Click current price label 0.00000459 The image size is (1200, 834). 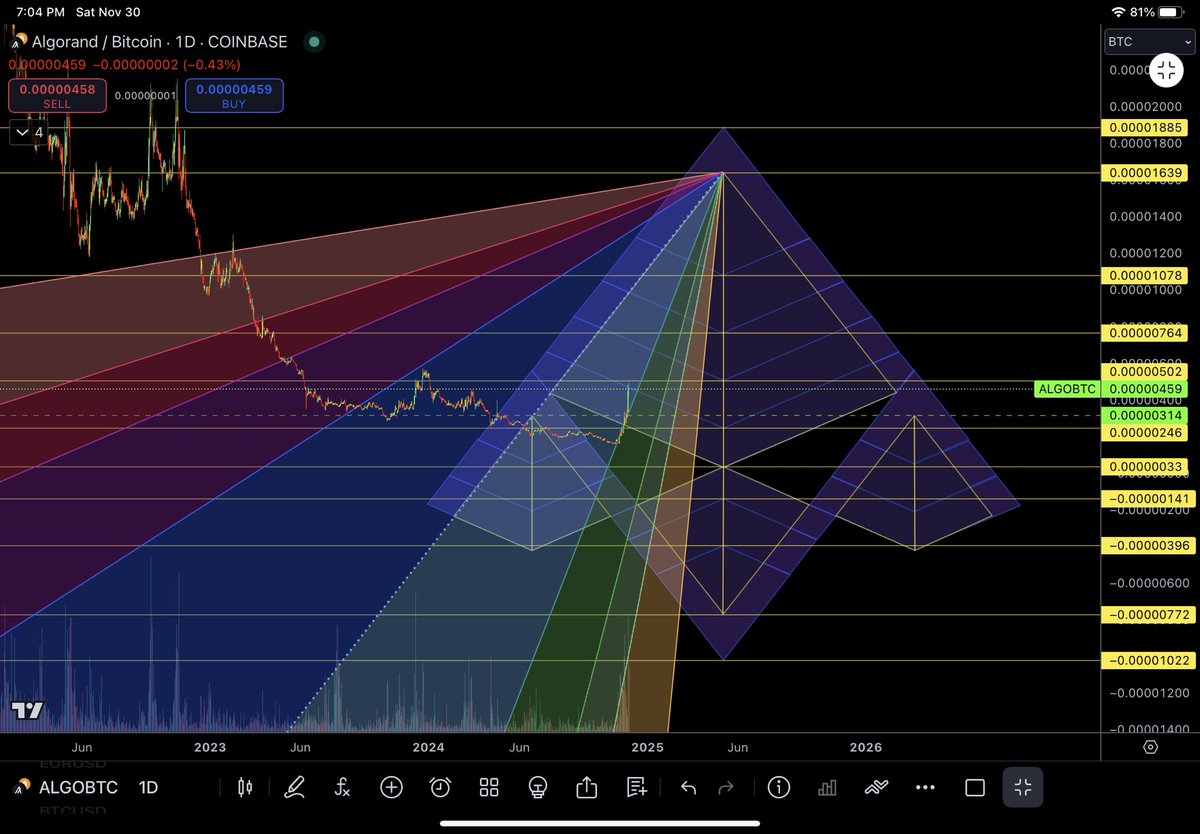[1143, 389]
